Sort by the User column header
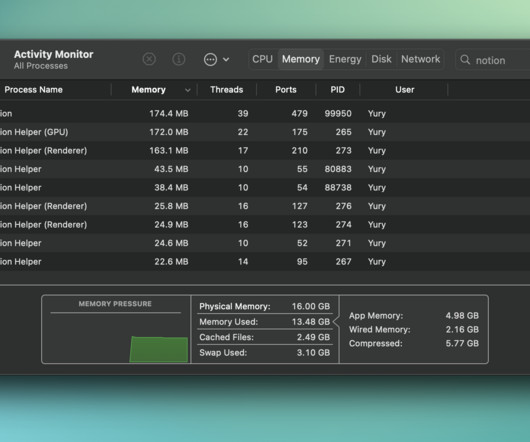 pyautogui.click(x=405, y=90)
